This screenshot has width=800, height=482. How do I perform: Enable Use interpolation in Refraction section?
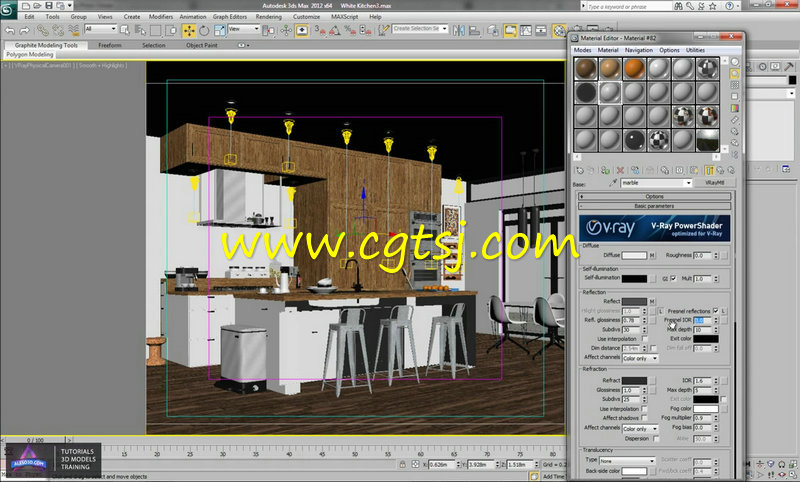(645, 409)
